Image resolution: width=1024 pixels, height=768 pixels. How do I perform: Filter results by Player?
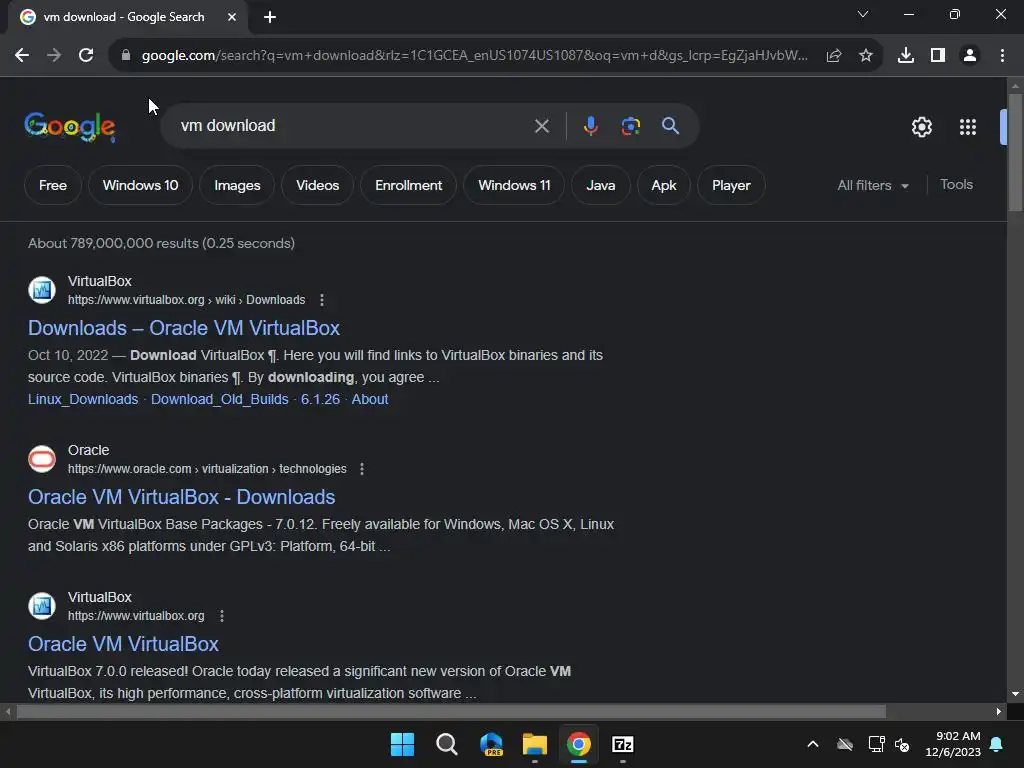tap(731, 185)
